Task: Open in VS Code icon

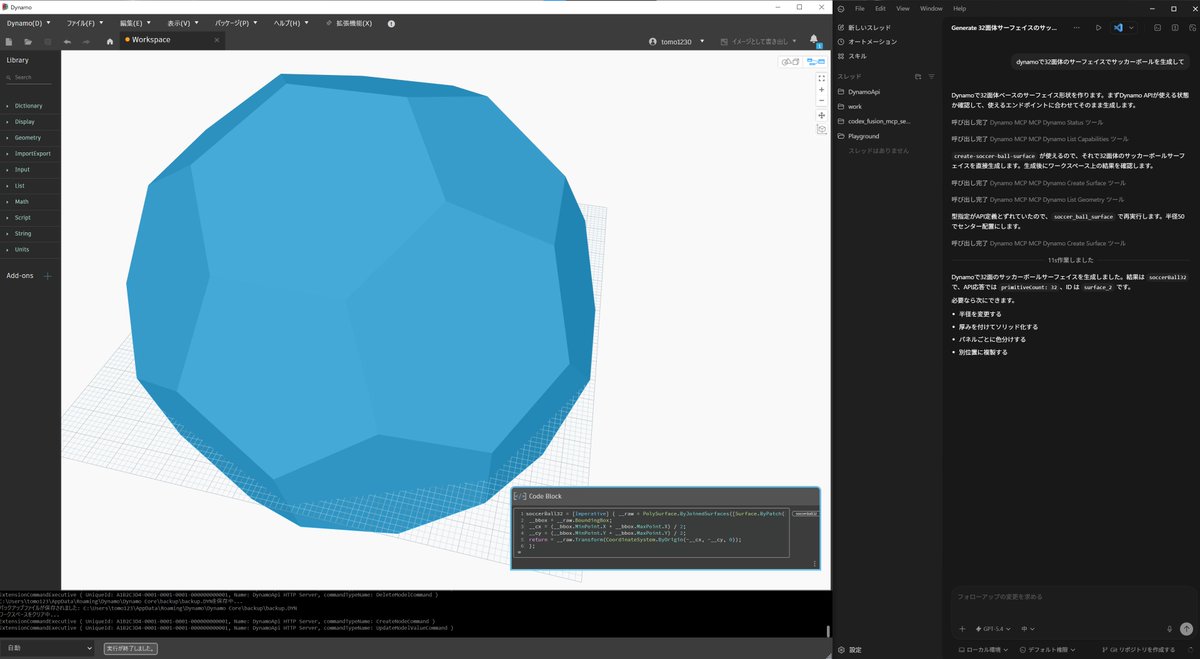Action: pos(1118,28)
